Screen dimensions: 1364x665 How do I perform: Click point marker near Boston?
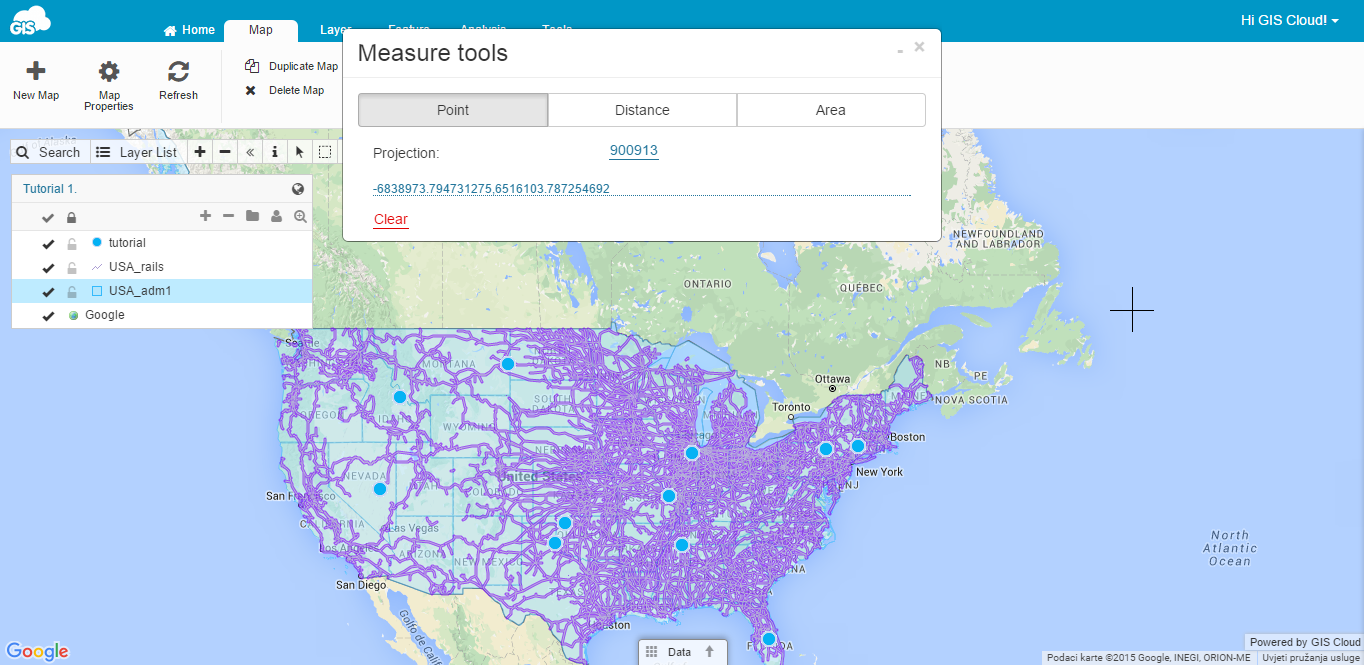point(858,446)
